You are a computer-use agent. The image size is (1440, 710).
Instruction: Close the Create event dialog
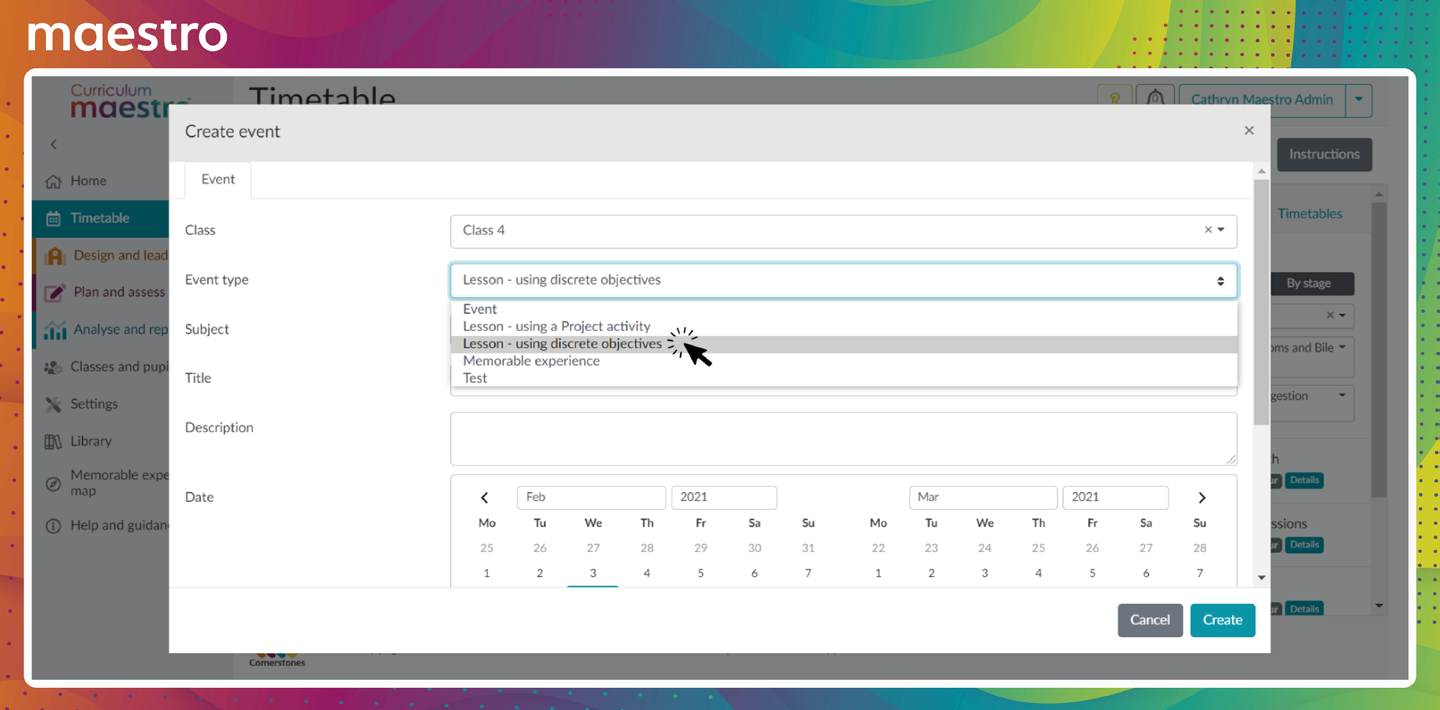(x=1249, y=131)
